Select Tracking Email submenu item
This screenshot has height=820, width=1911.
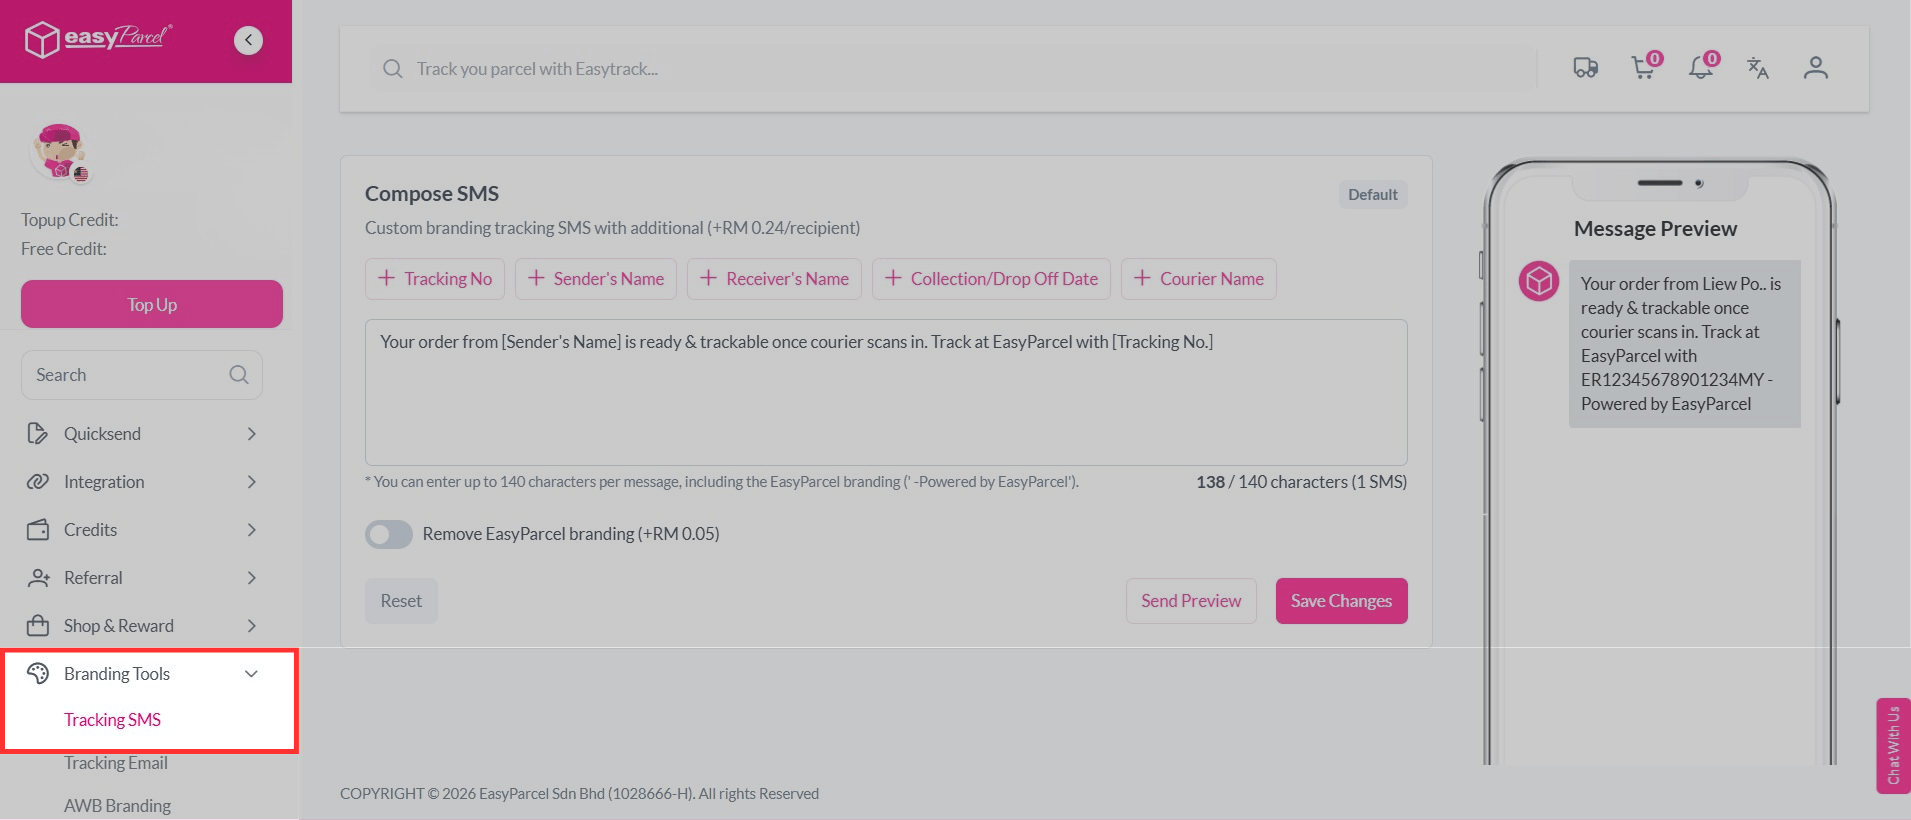(116, 763)
